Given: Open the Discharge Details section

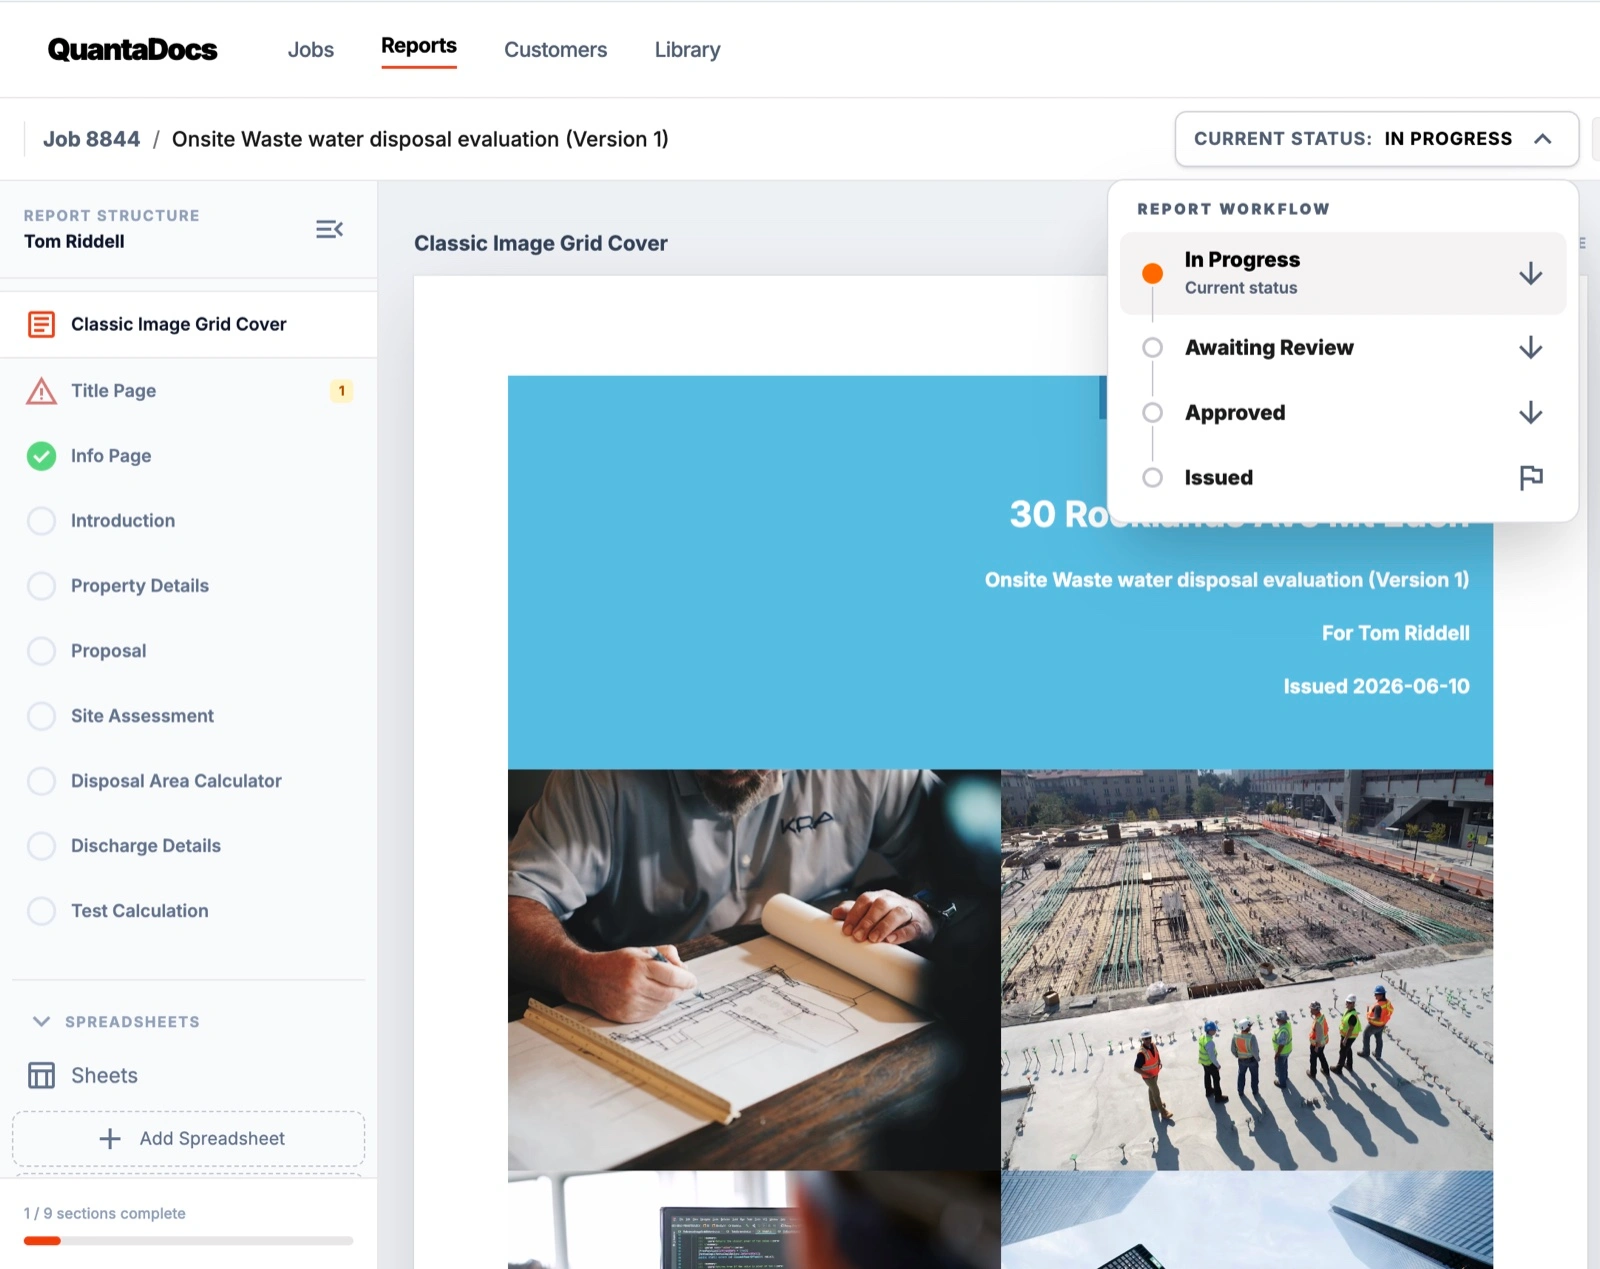Looking at the screenshot, I should click(188, 846).
